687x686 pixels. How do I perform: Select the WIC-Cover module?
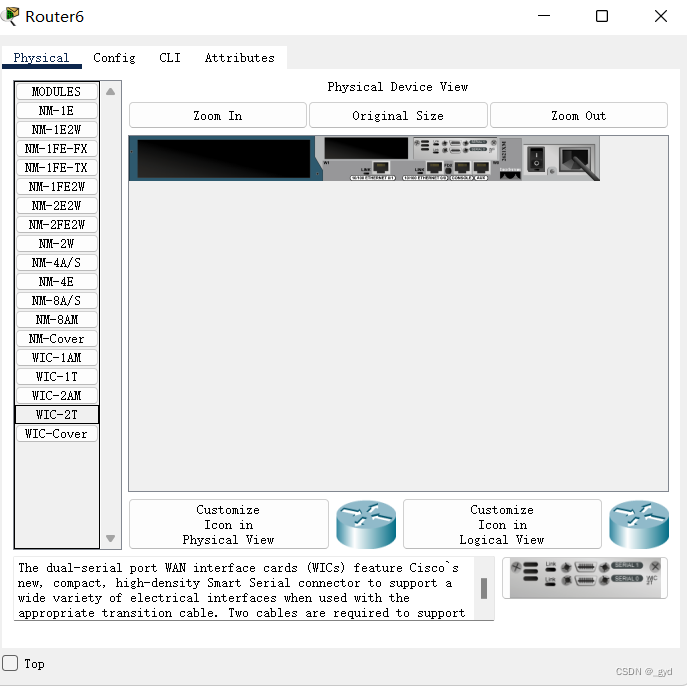pos(57,434)
